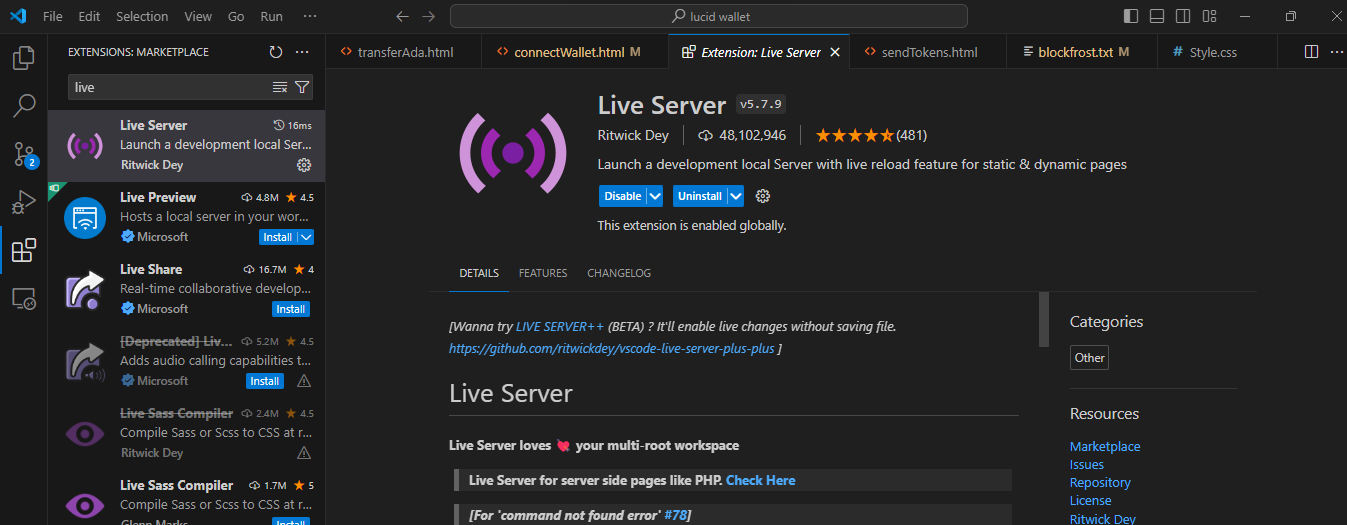Viewport: 1347px width, 525px height.
Task: Open editor more actions ellipsis
Action: click(1336, 52)
